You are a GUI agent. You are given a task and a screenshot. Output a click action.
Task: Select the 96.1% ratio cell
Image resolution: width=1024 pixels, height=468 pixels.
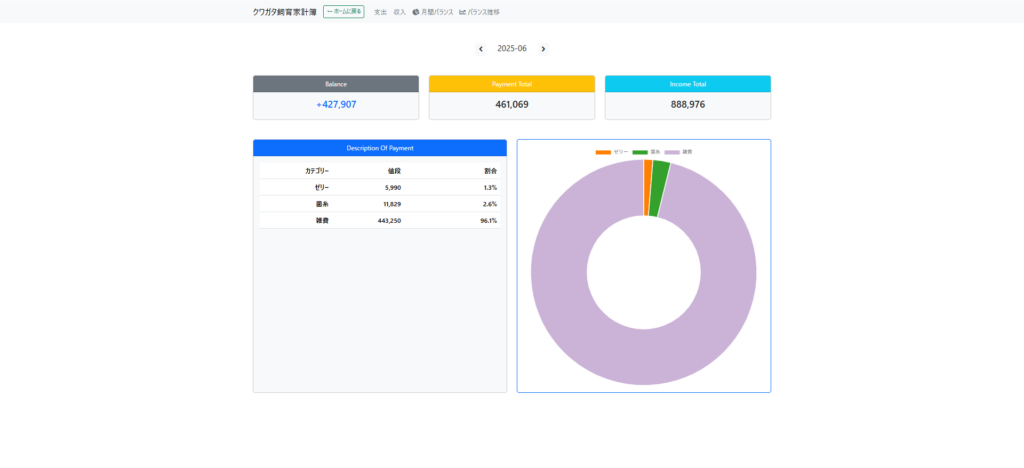(453, 220)
